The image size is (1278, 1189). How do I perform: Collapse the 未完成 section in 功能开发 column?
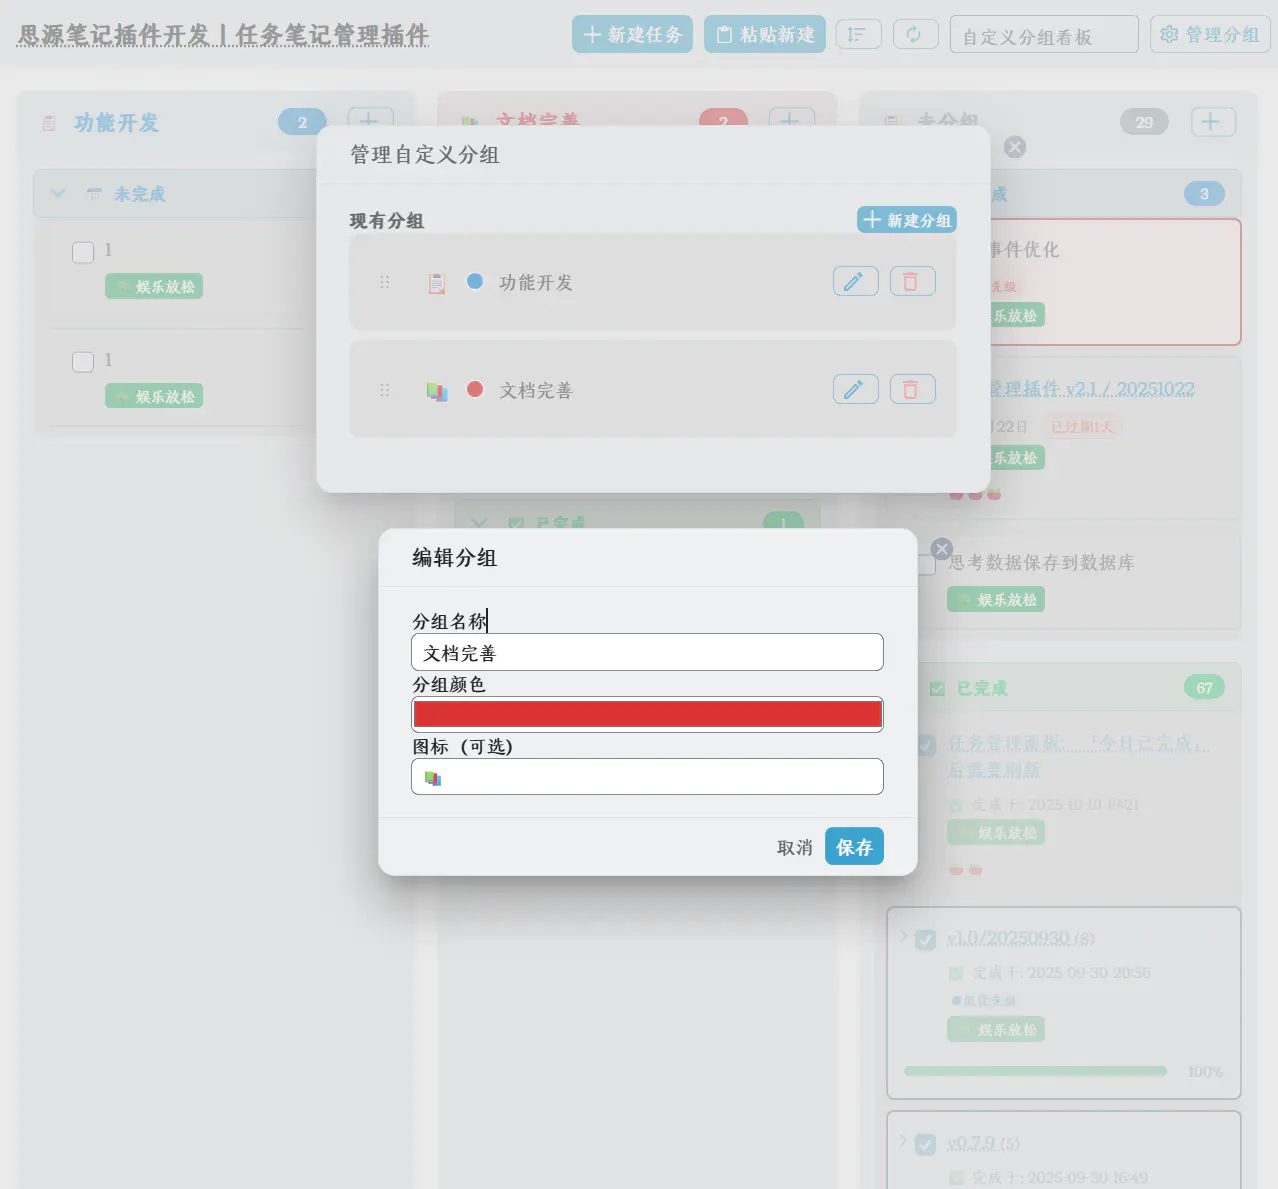tap(57, 193)
